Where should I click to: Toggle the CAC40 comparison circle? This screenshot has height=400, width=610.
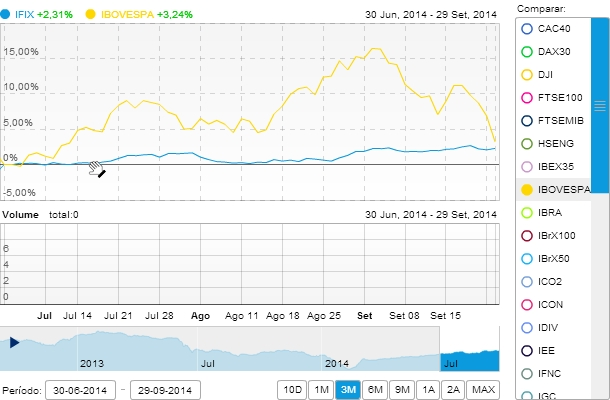coord(527,28)
